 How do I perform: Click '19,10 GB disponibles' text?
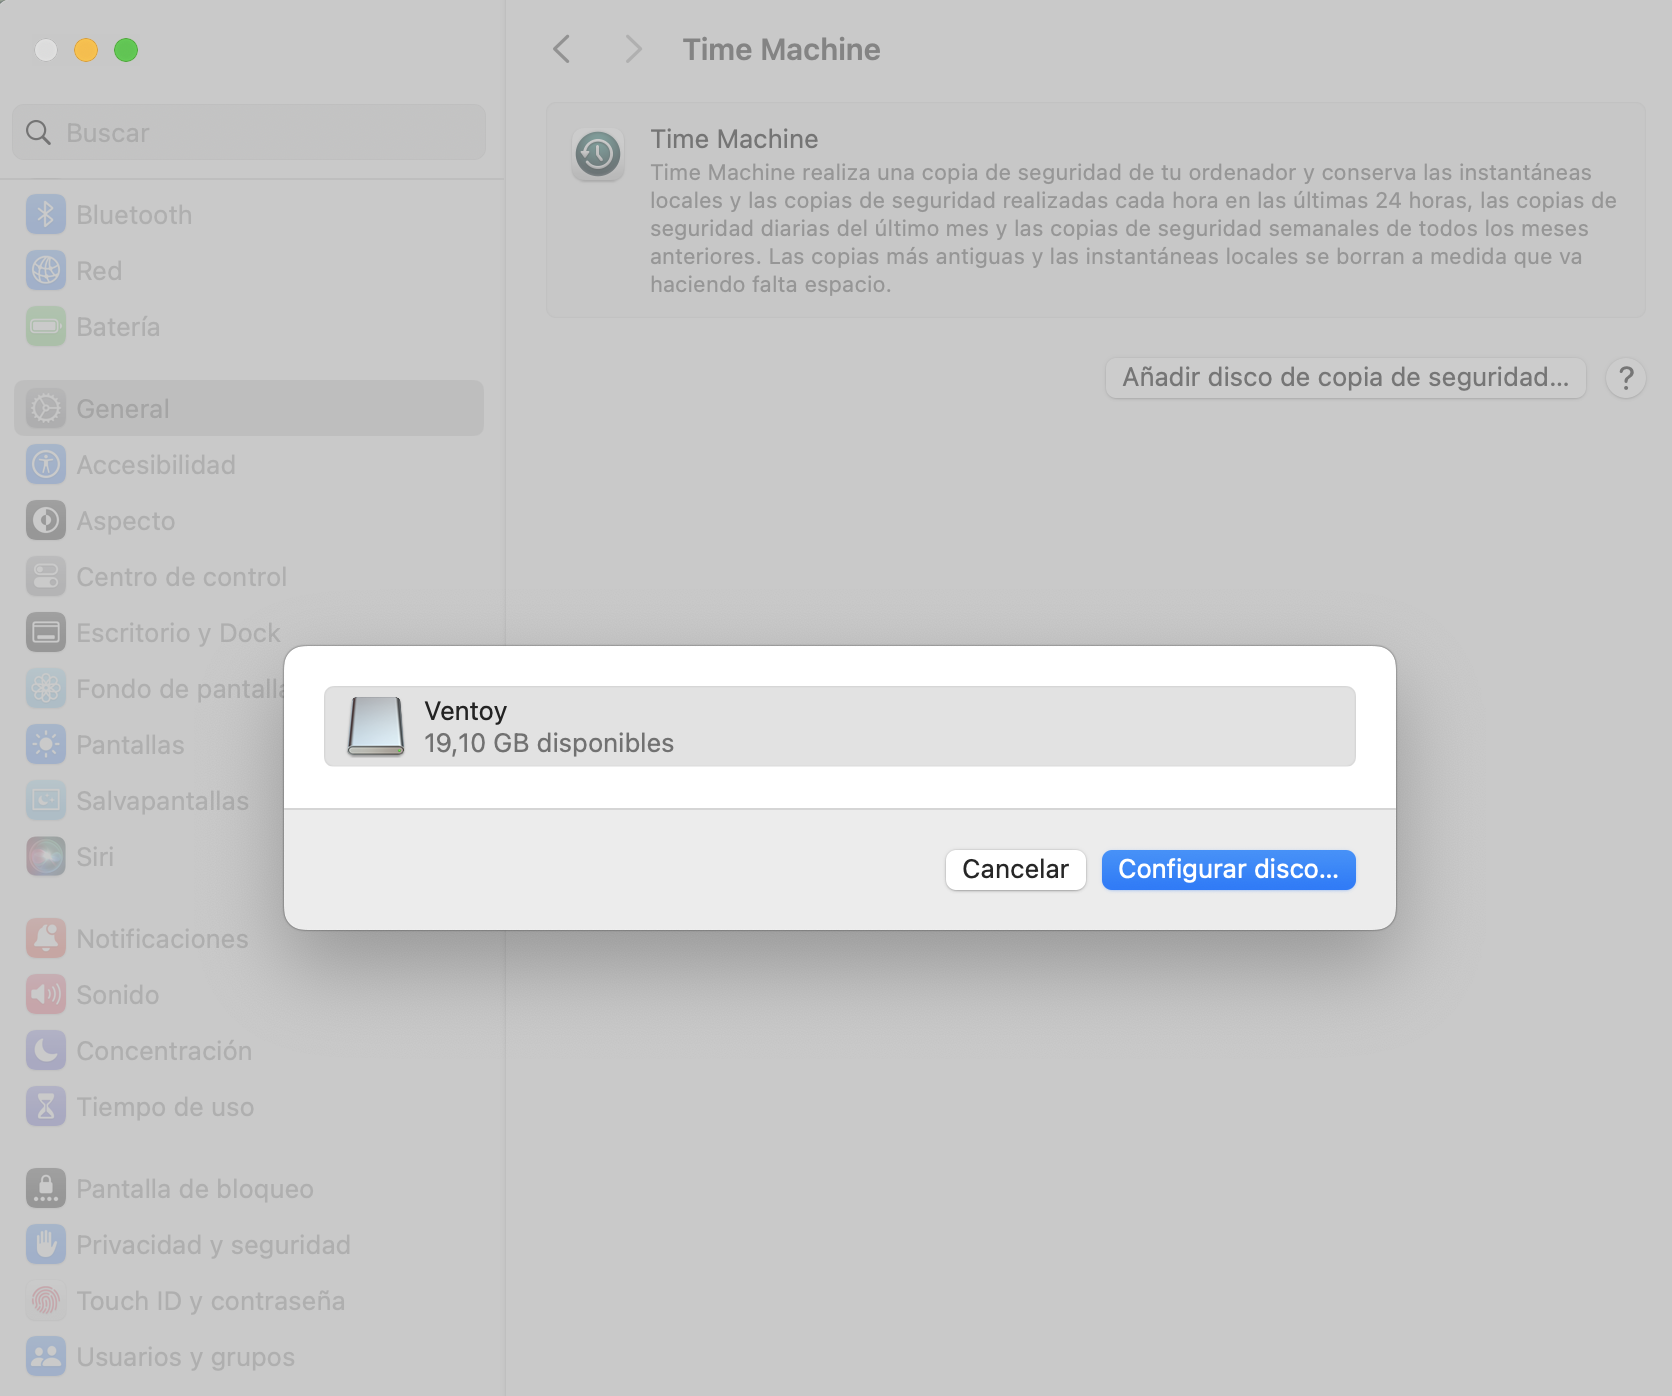pos(549,743)
